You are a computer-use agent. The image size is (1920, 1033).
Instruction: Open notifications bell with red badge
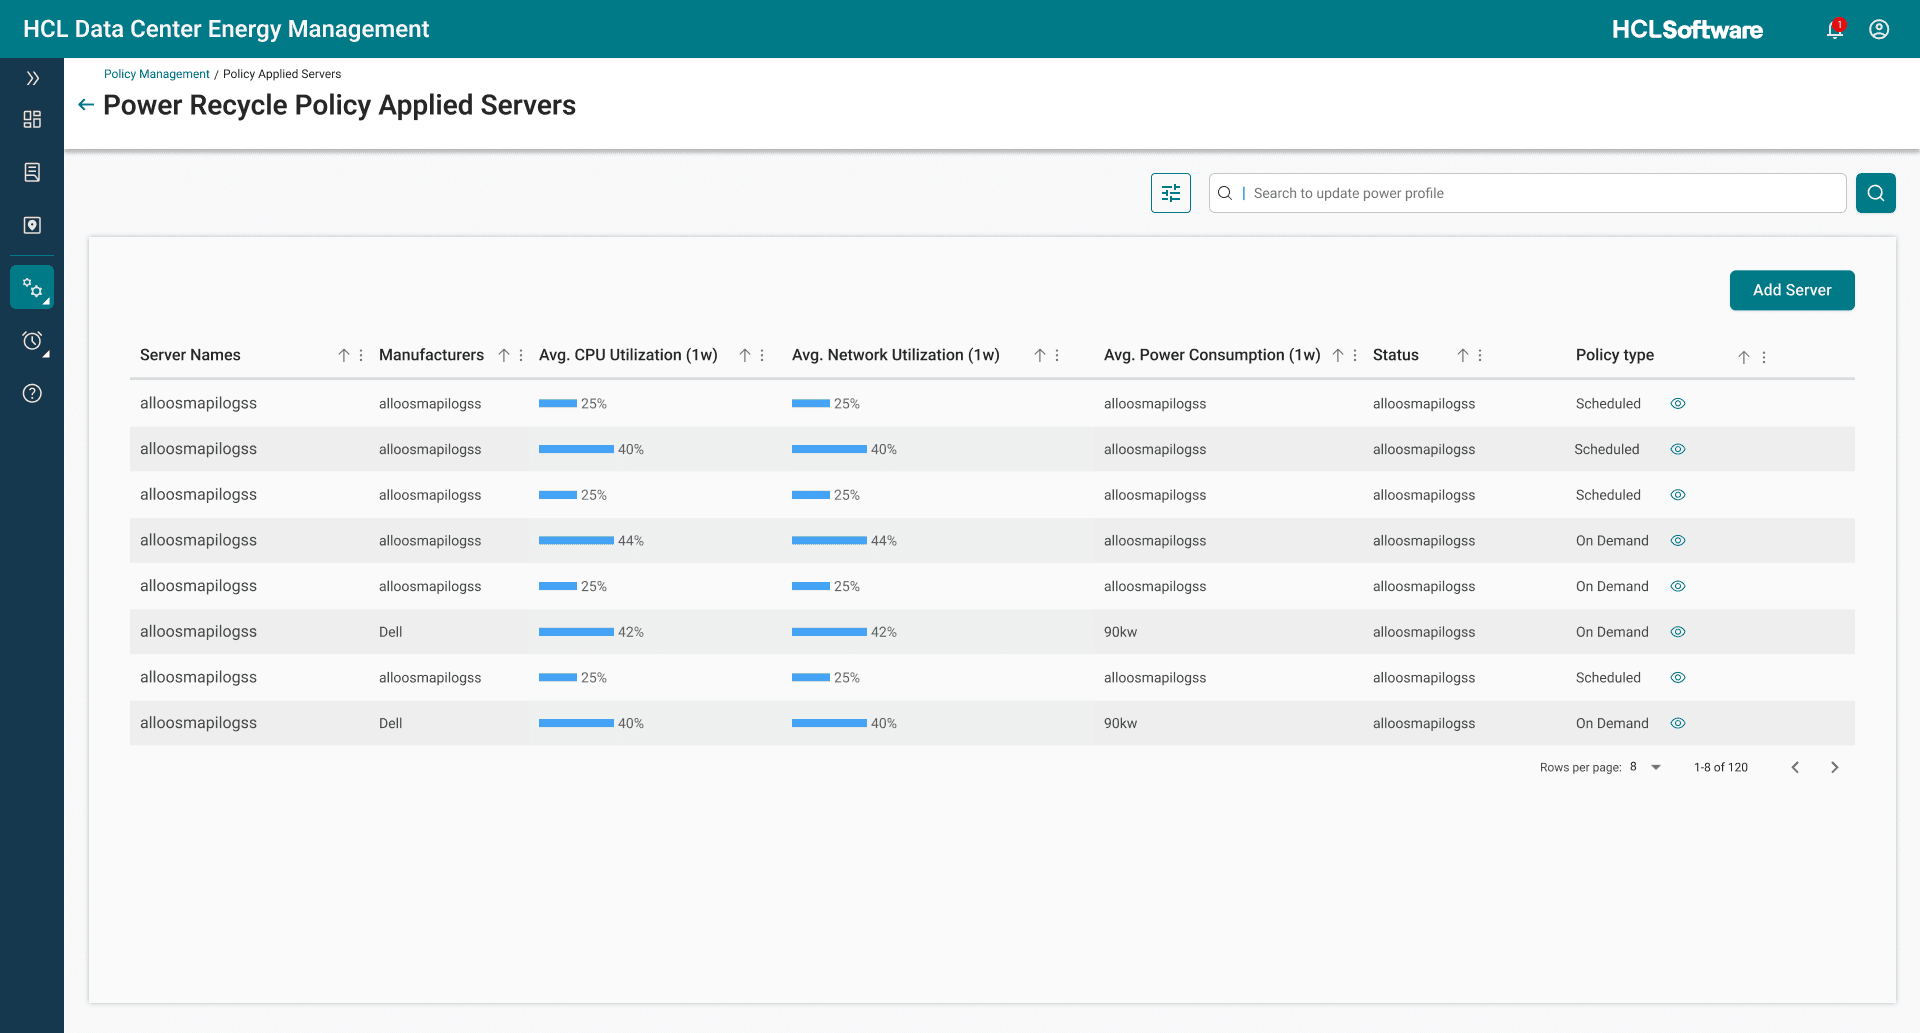pyautogui.click(x=1835, y=29)
